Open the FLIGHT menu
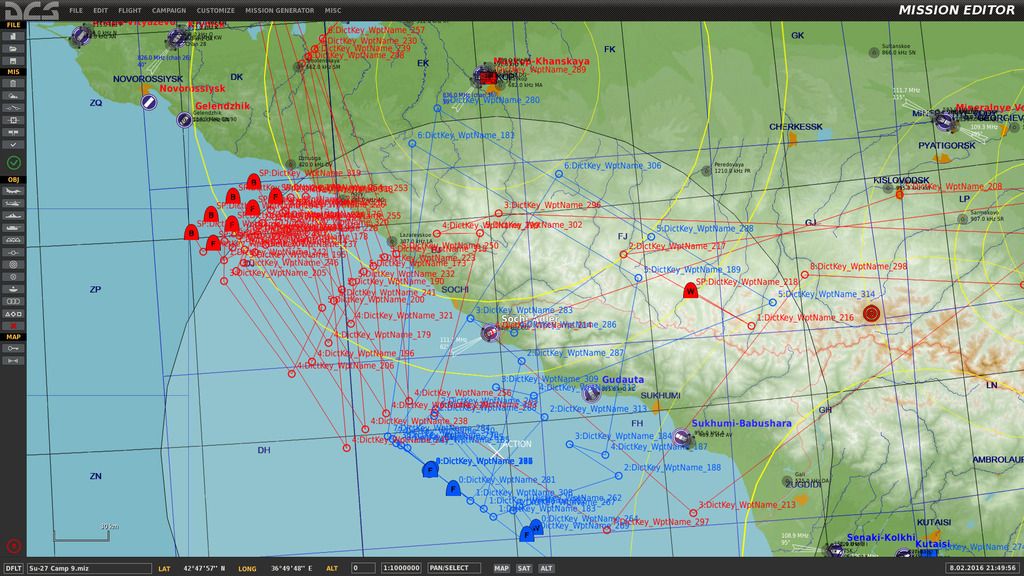This screenshot has width=1024, height=576. 129,10
